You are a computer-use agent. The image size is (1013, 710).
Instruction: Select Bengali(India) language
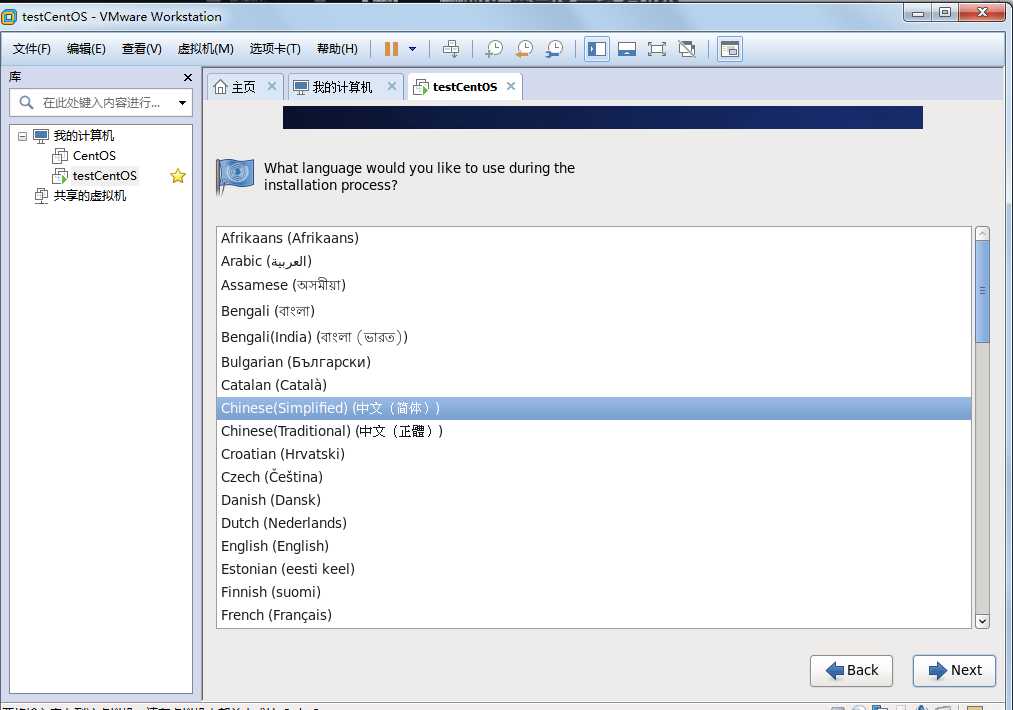coord(594,337)
